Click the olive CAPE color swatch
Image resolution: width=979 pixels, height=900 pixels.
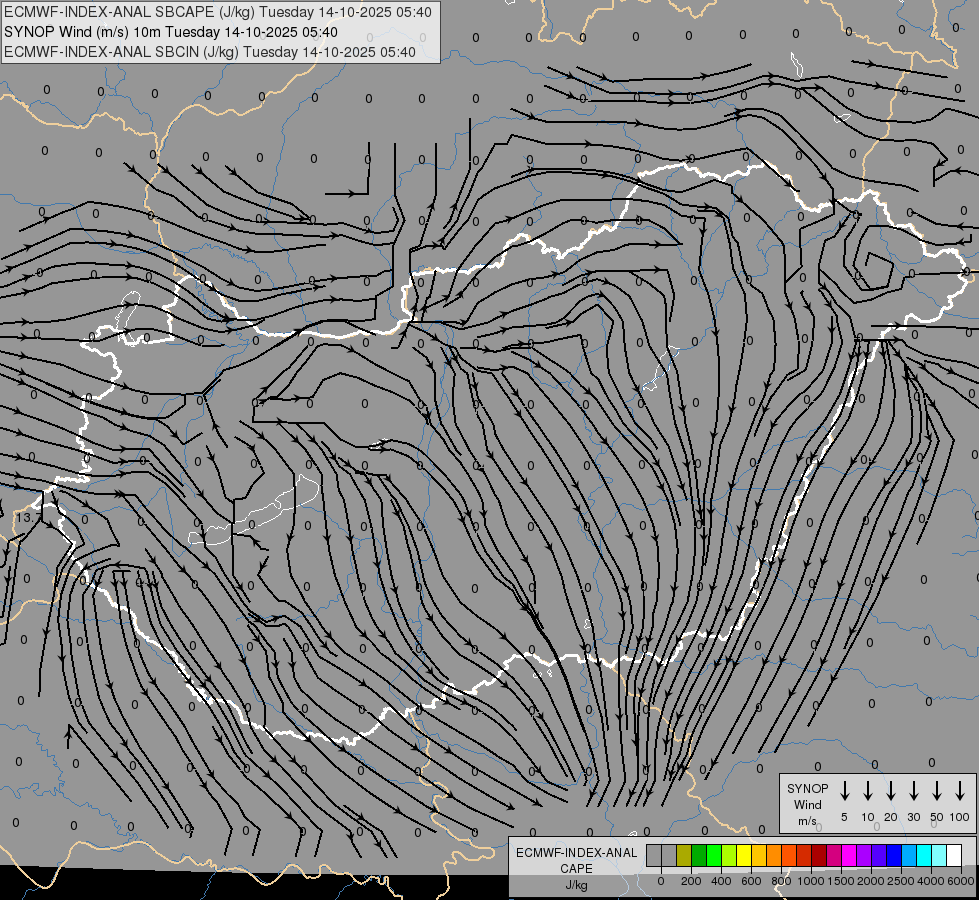(x=684, y=856)
